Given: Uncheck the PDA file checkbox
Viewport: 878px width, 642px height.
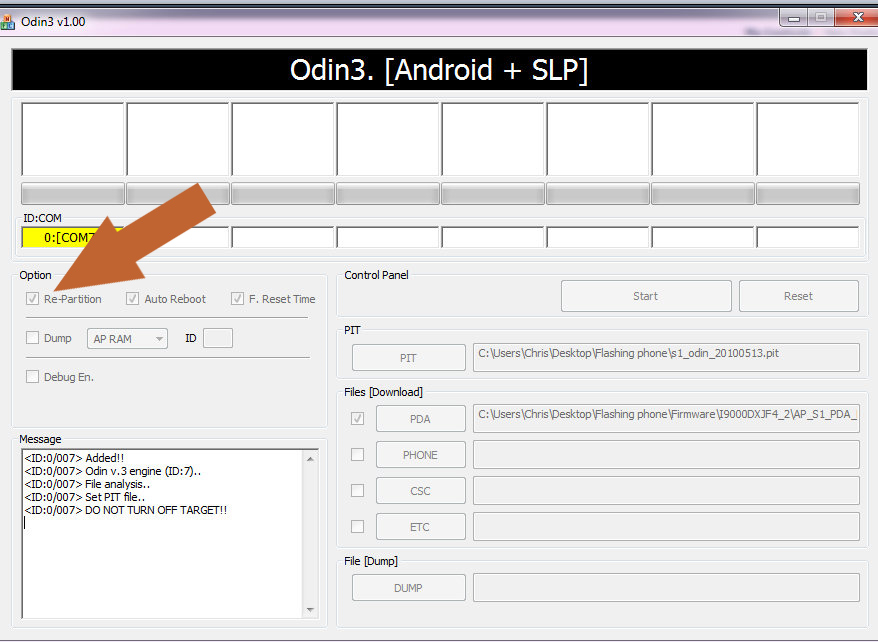Looking at the screenshot, I should click(x=357, y=418).
